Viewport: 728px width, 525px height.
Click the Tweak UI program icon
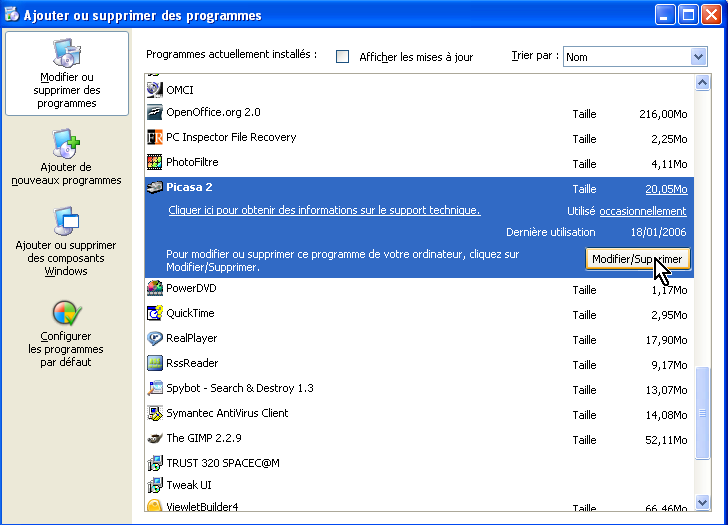click(155, 485)
